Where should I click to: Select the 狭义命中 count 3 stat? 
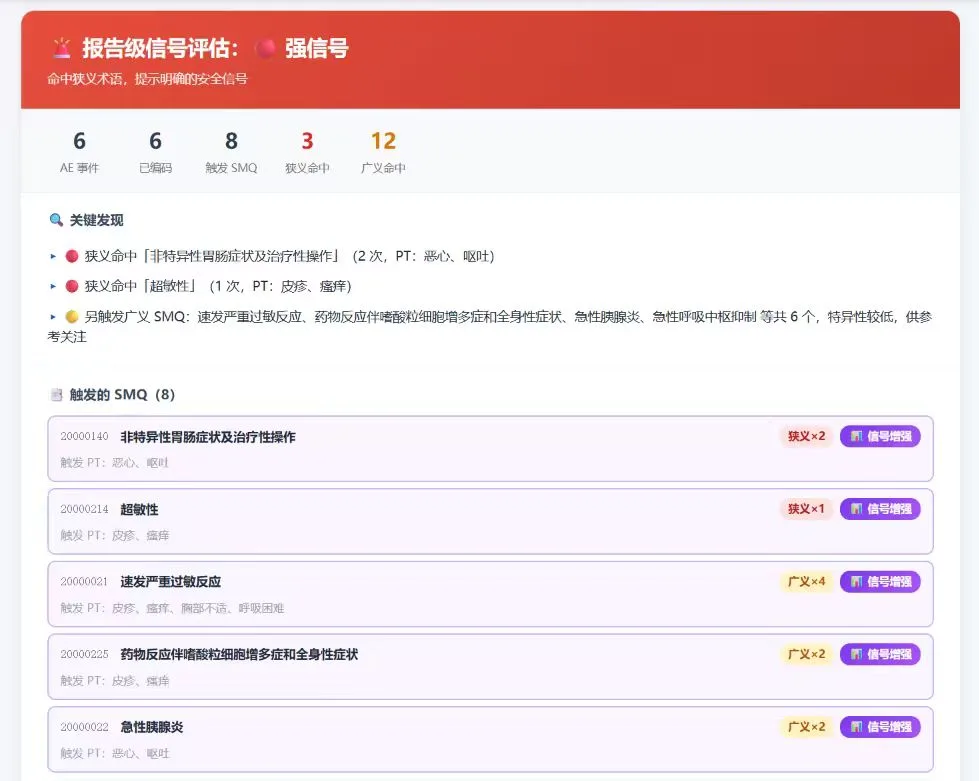(x=307, y=152)
